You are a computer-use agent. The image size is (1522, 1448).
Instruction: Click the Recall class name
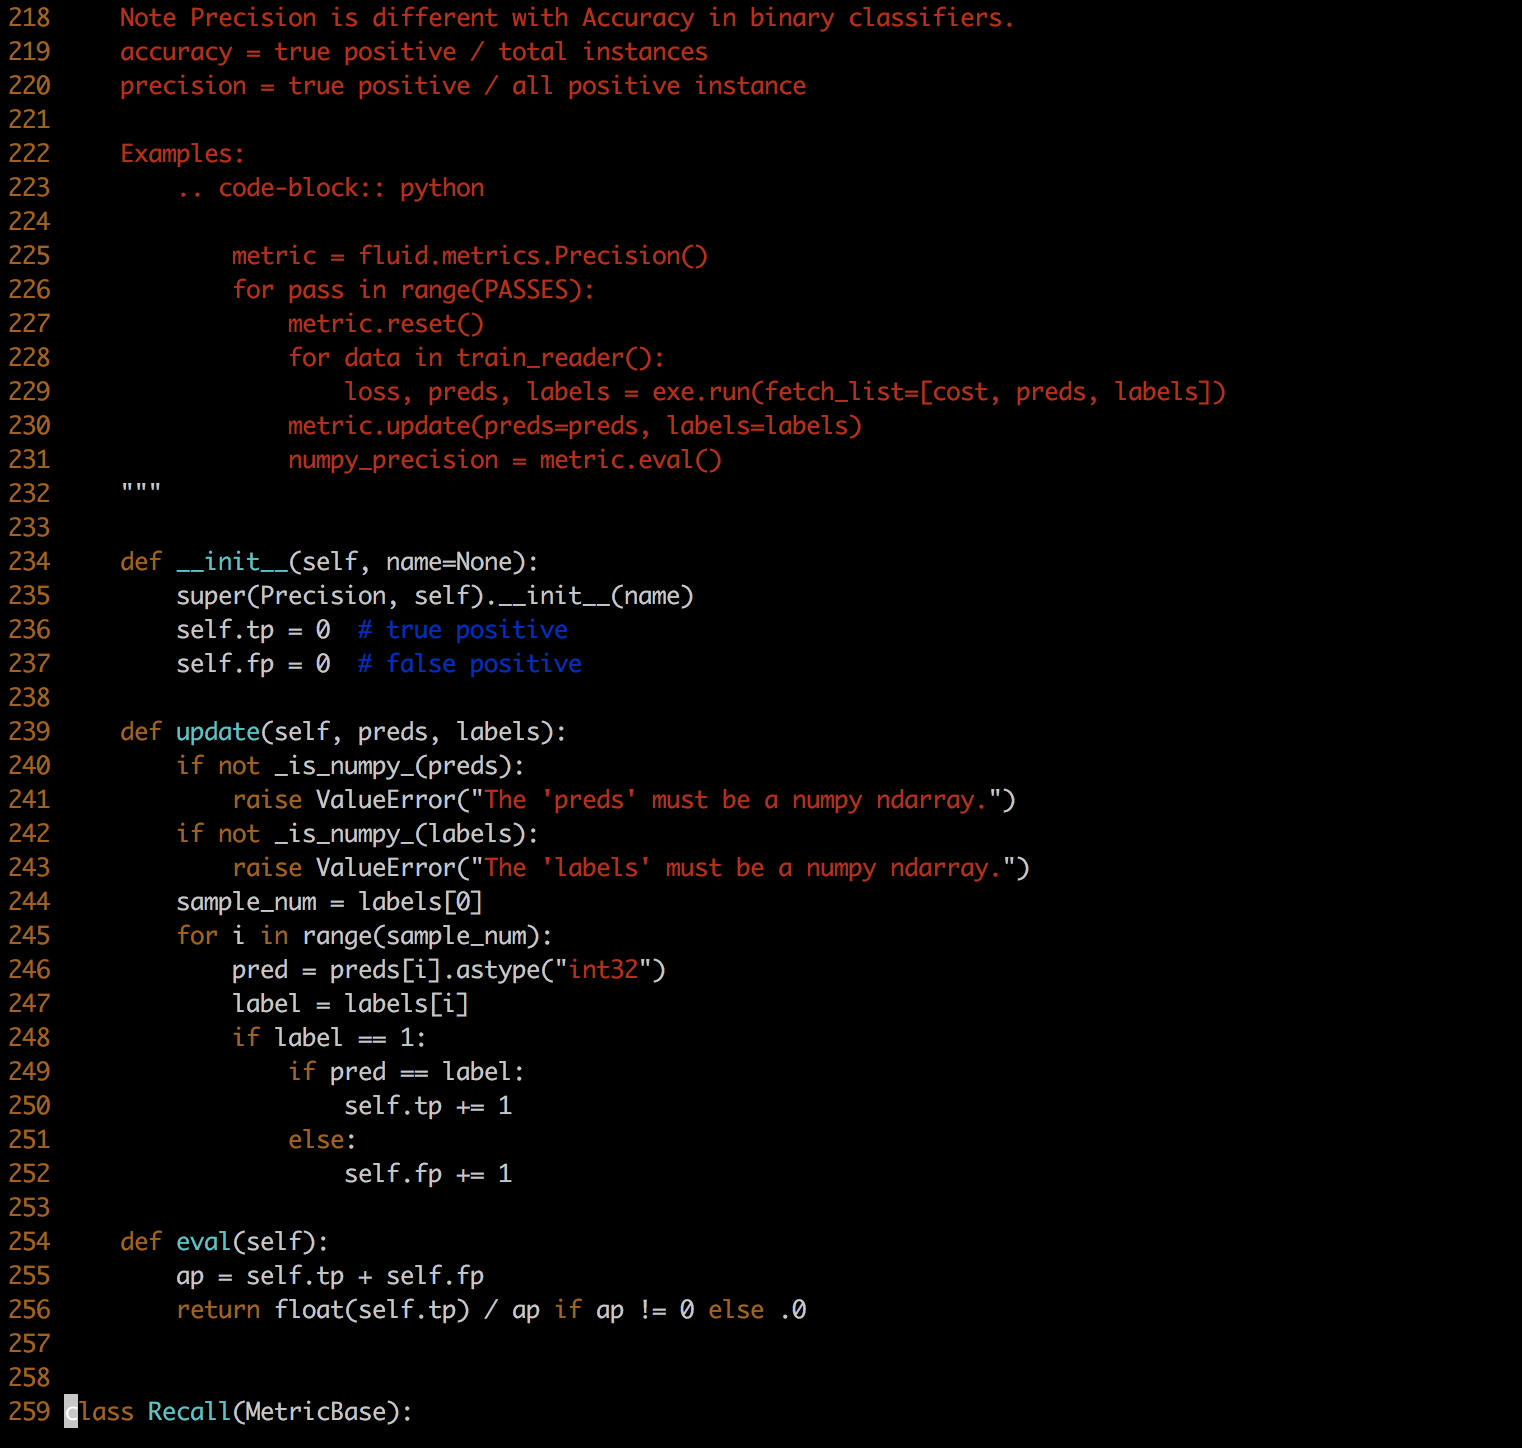click(x=190, y=1411)
